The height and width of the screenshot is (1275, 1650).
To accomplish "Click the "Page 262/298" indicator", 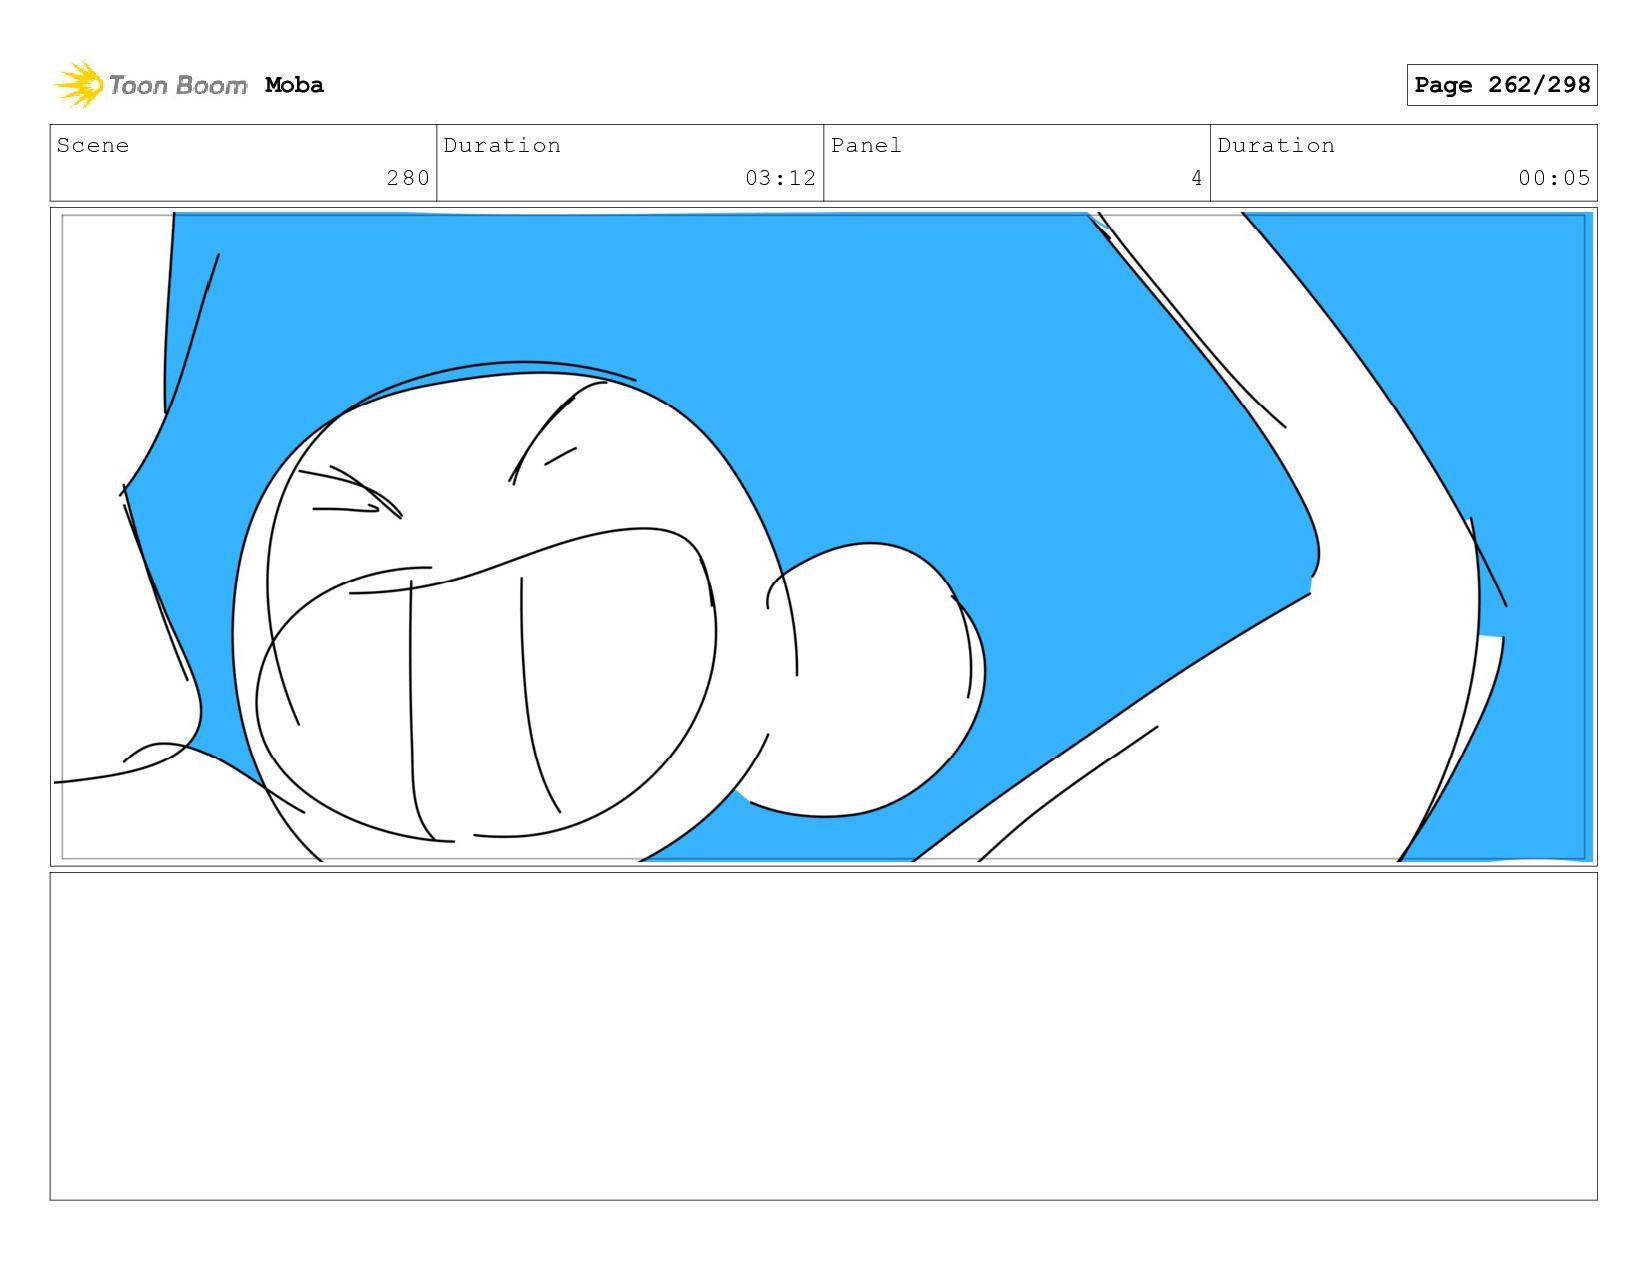I will 1501,85.
